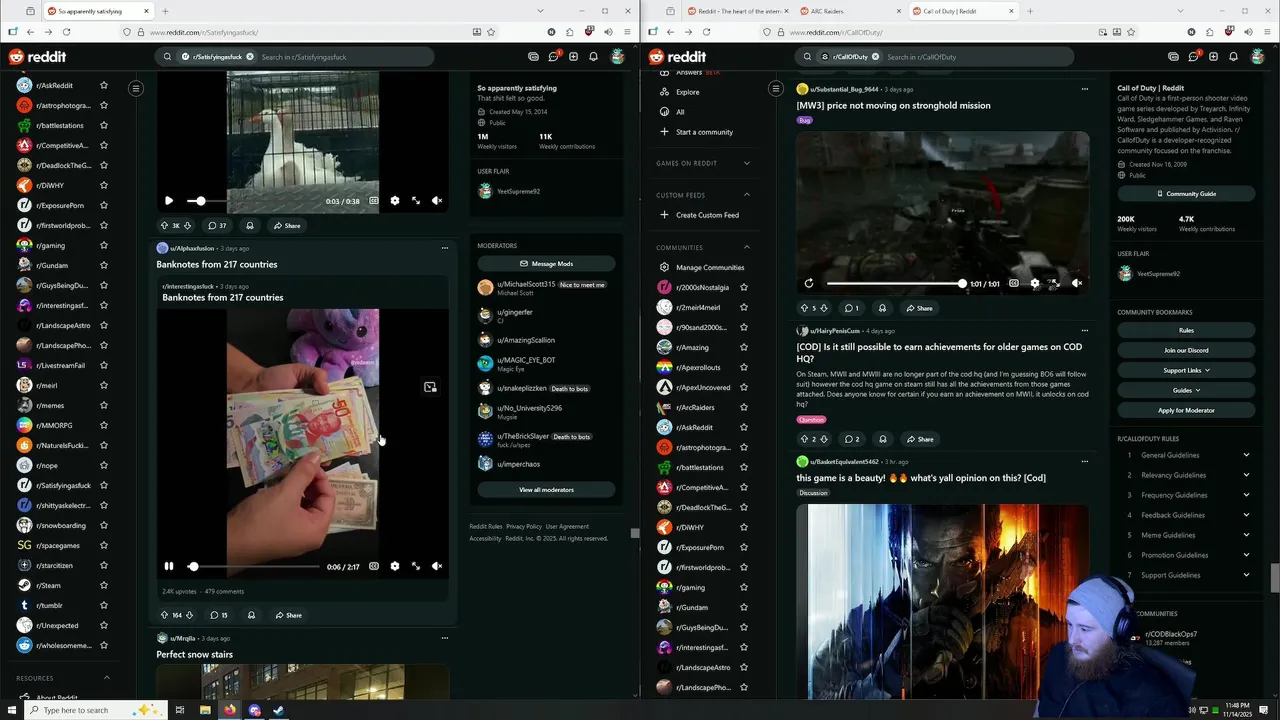The image size is (1280, 720).
Task: Open the Guides dropdown
Action: click(x=1186, y=390)
